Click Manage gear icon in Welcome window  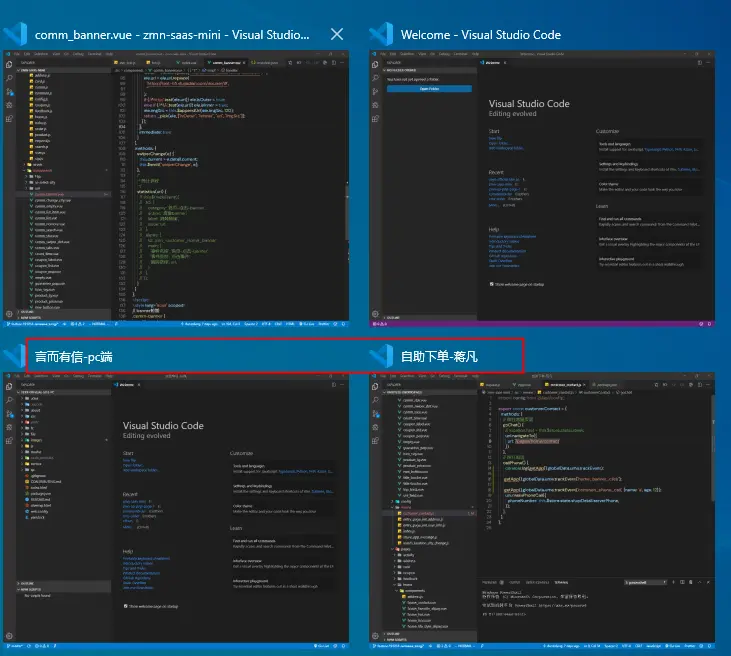click(x=375, y=314)
